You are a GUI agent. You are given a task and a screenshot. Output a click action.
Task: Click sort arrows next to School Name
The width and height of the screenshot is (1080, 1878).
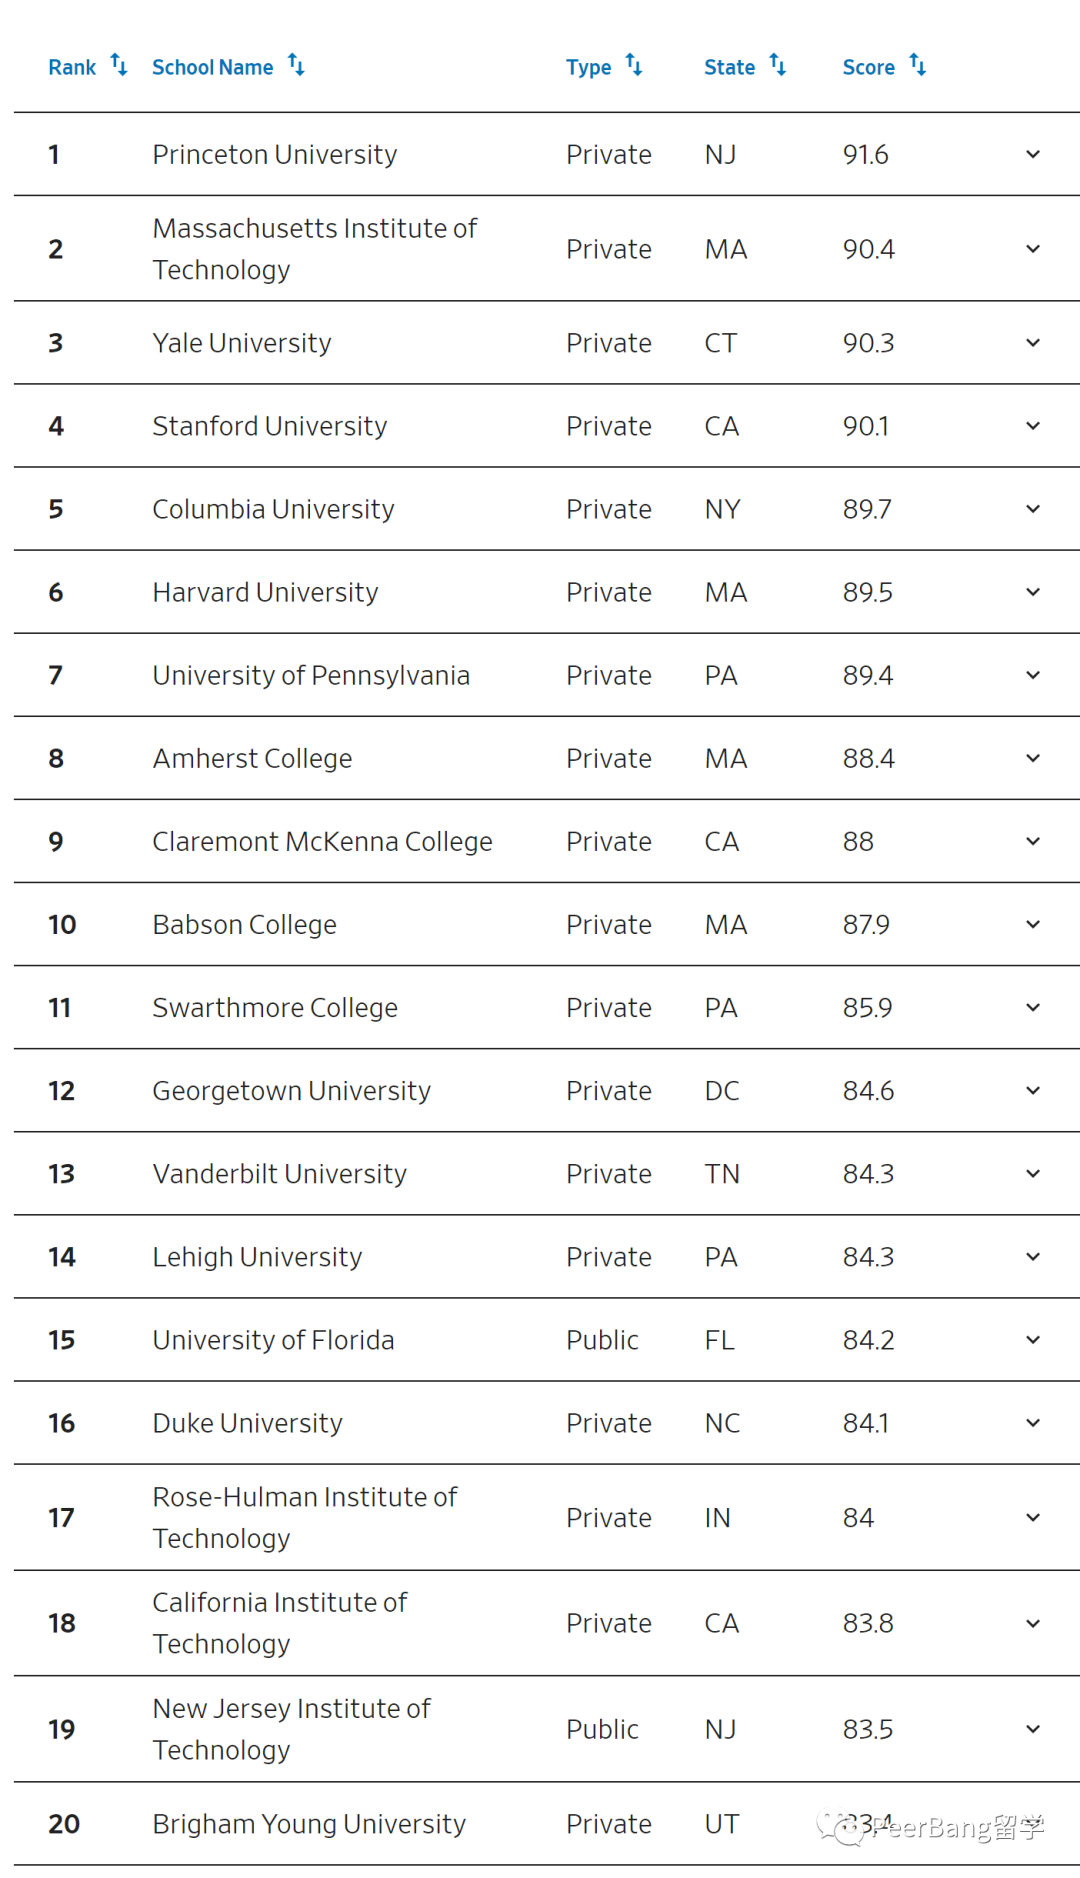point(296,65)
